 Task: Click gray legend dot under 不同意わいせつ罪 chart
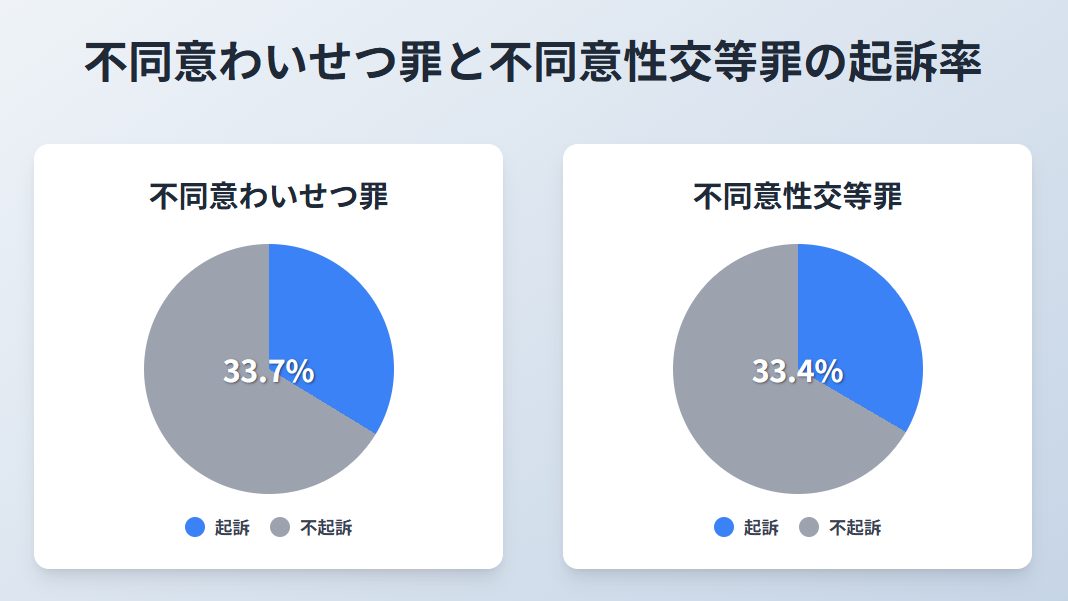(280, 527)
